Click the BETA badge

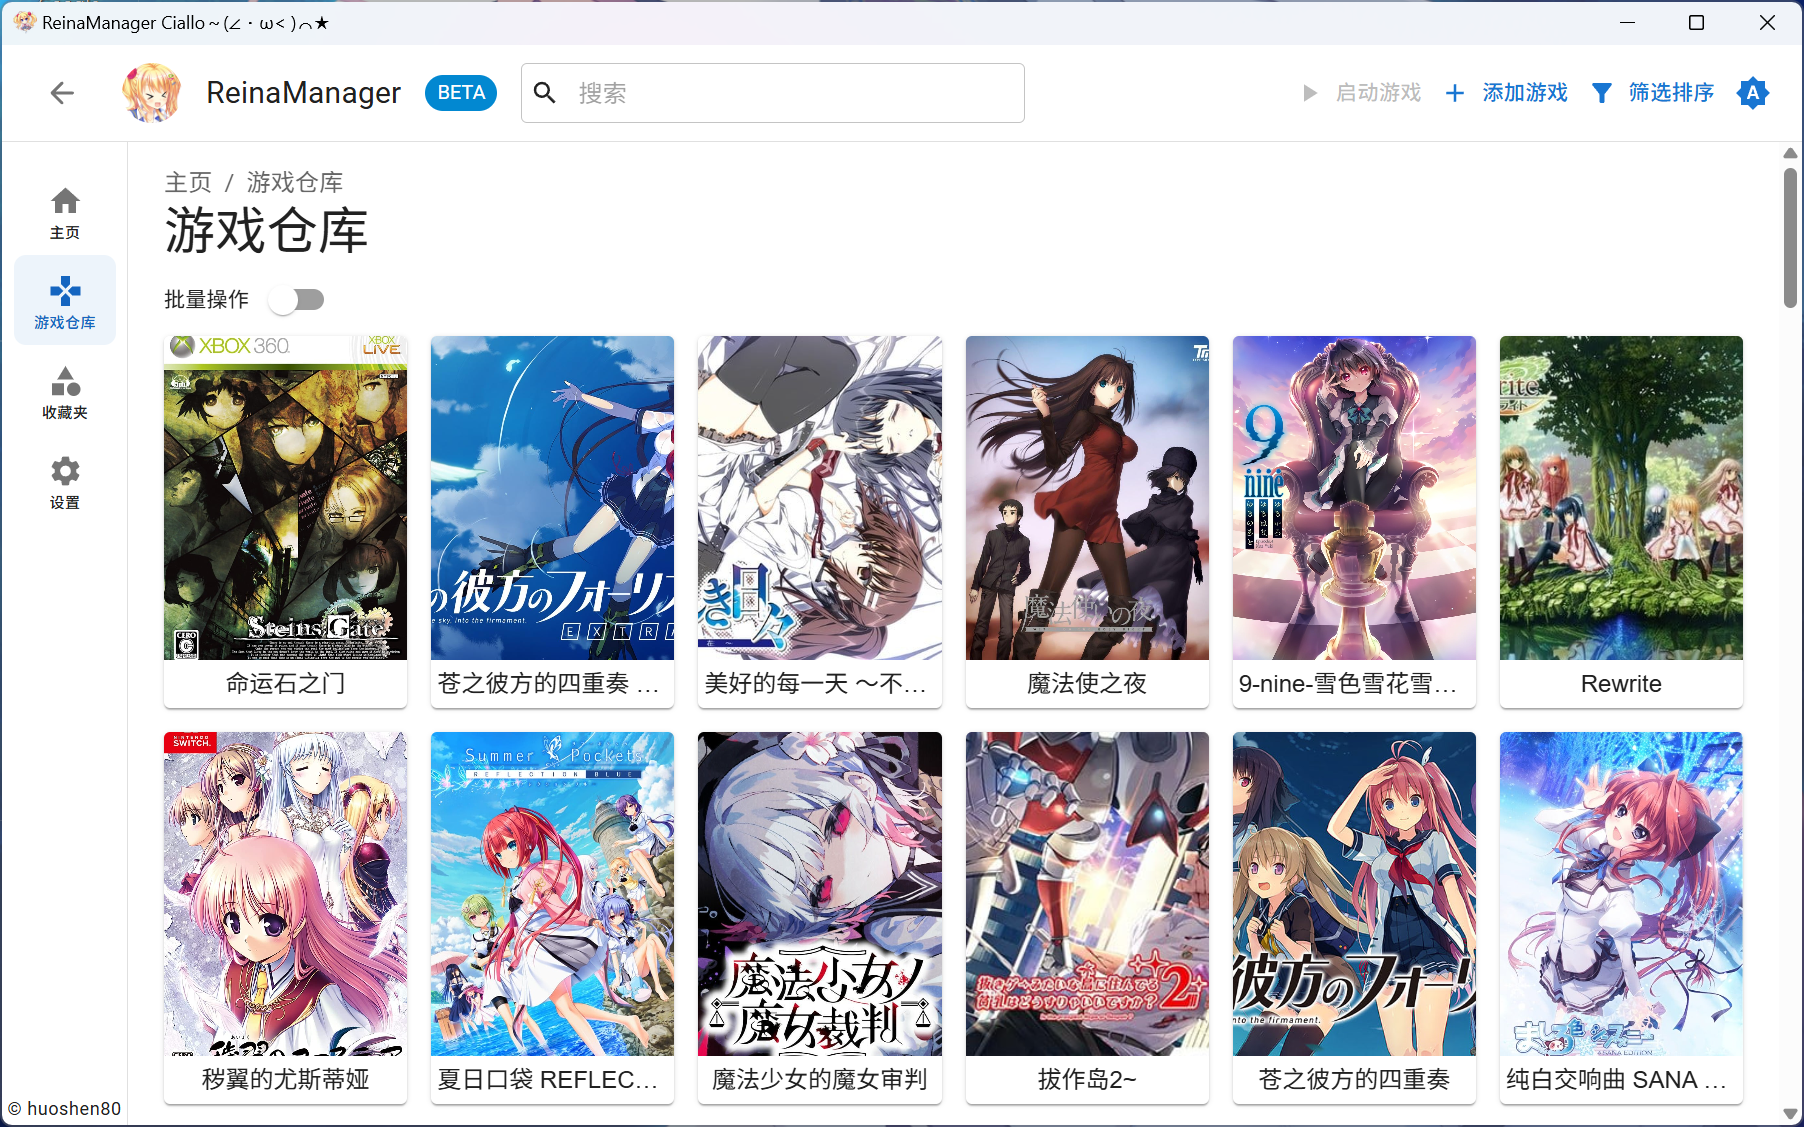pyautogui.click(x=461, y=93)
